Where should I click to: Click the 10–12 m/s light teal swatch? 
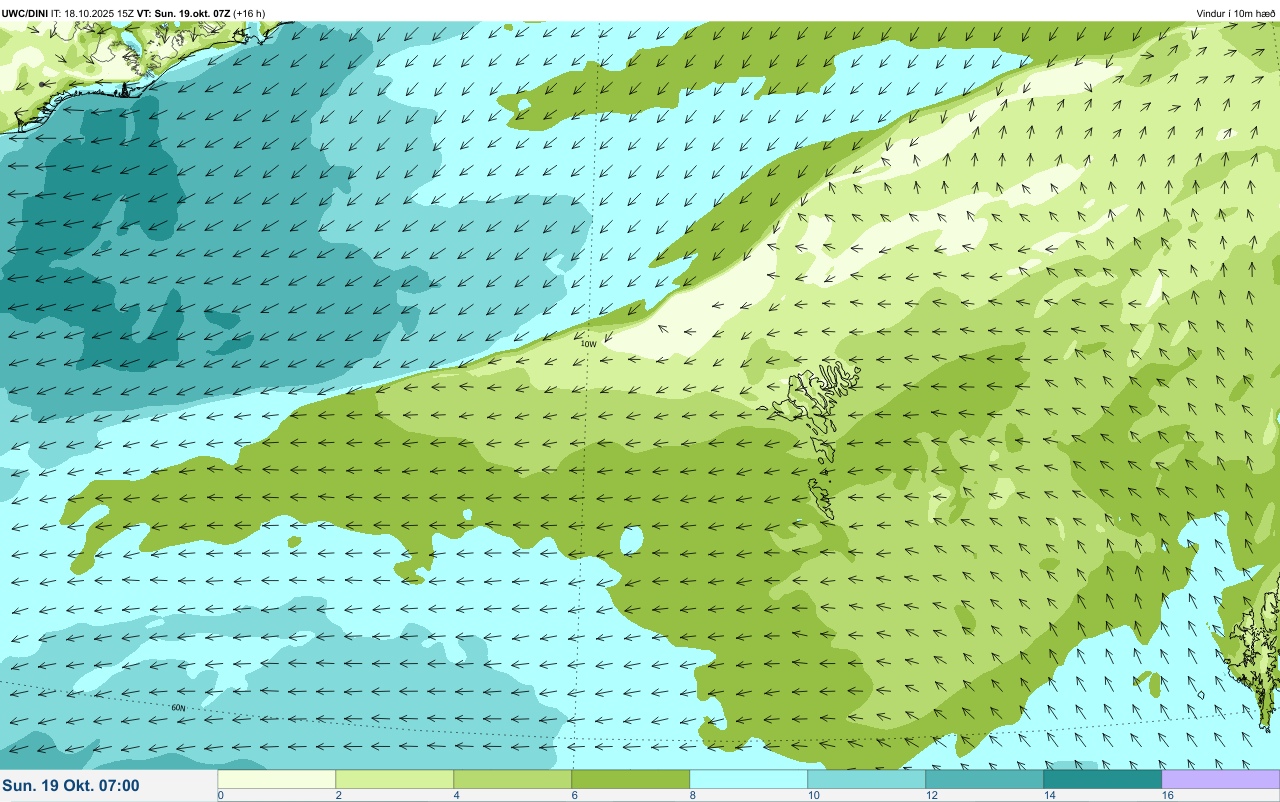pyautogui.click(x=867, y=779)
